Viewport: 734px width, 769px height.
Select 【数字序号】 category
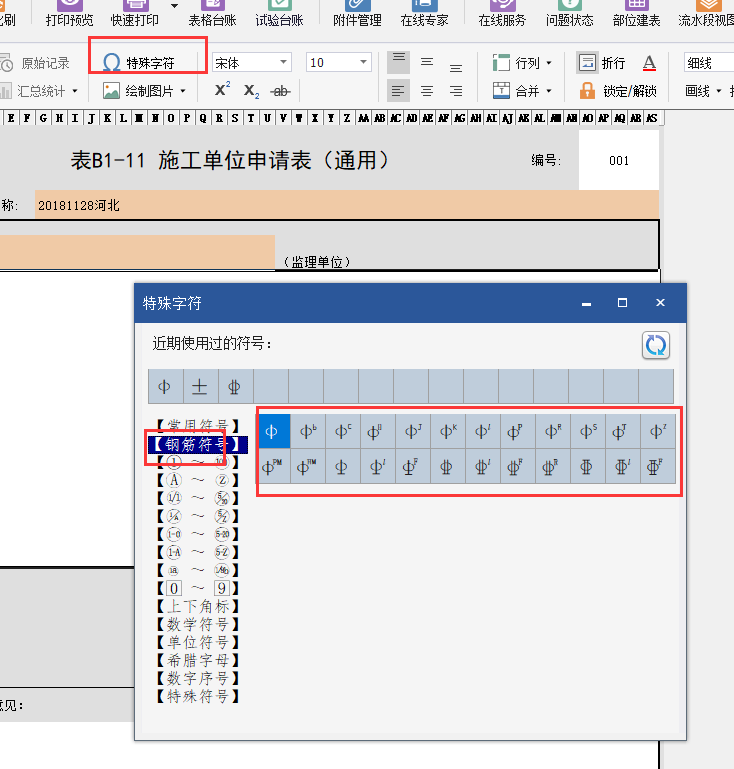(x=198, y=679)
